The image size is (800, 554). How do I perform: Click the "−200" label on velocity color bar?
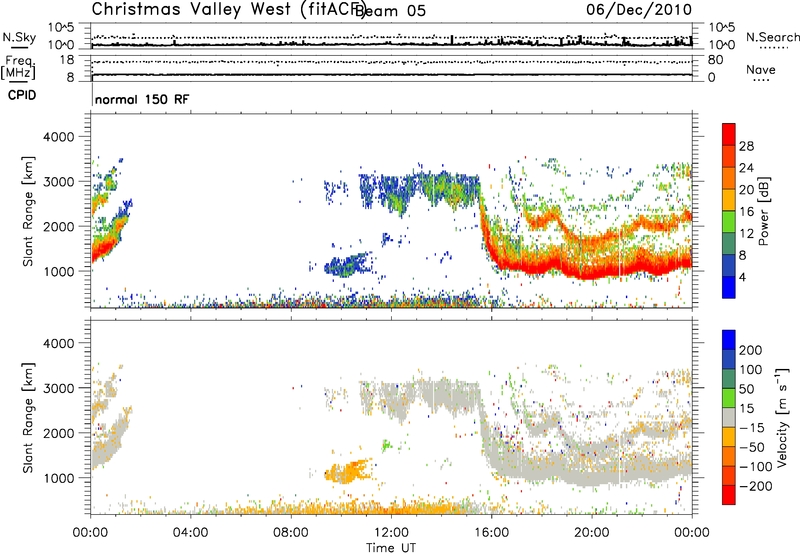click(x=755, y=486)
